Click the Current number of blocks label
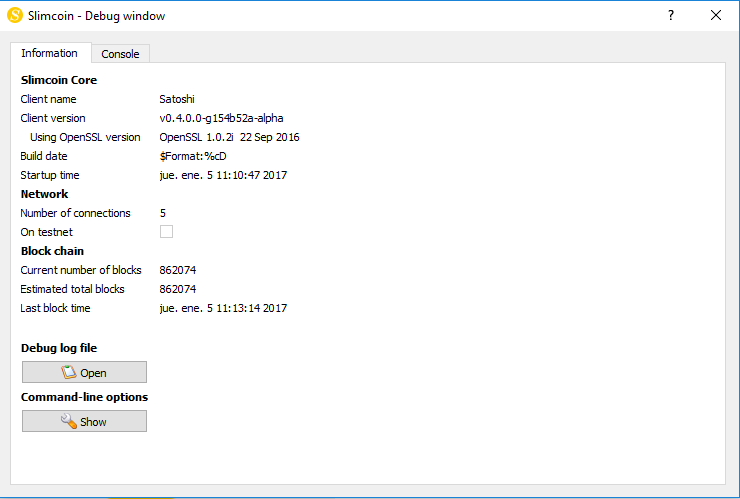Screen dimensions: 740x499 pos(81,270)
